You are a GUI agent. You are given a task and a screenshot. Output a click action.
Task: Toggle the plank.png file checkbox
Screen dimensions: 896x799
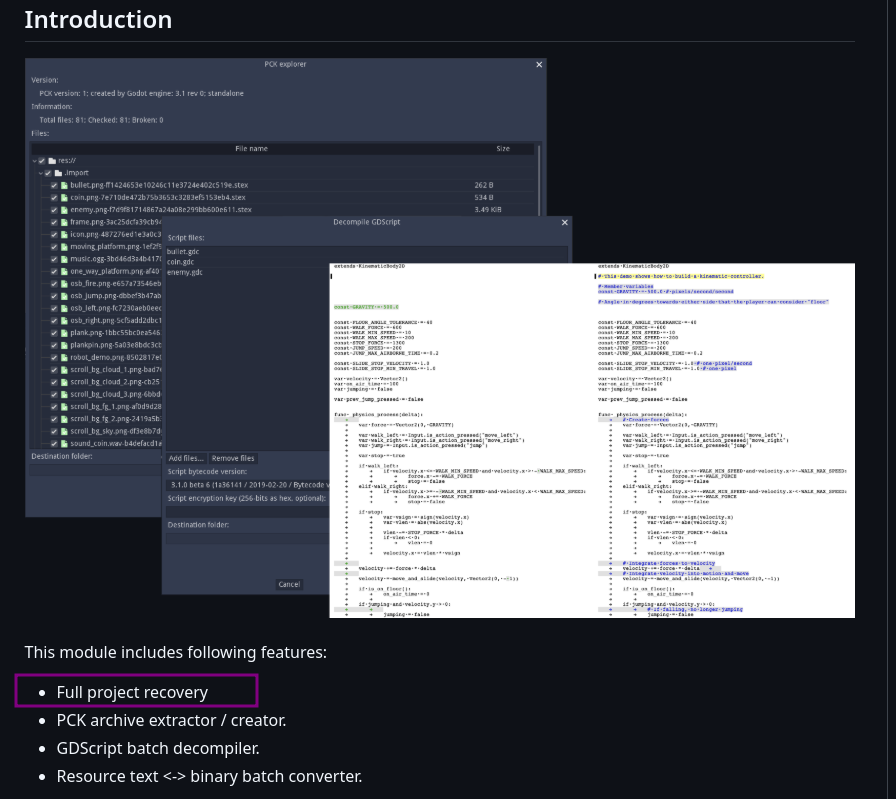(x=54, y=333)
